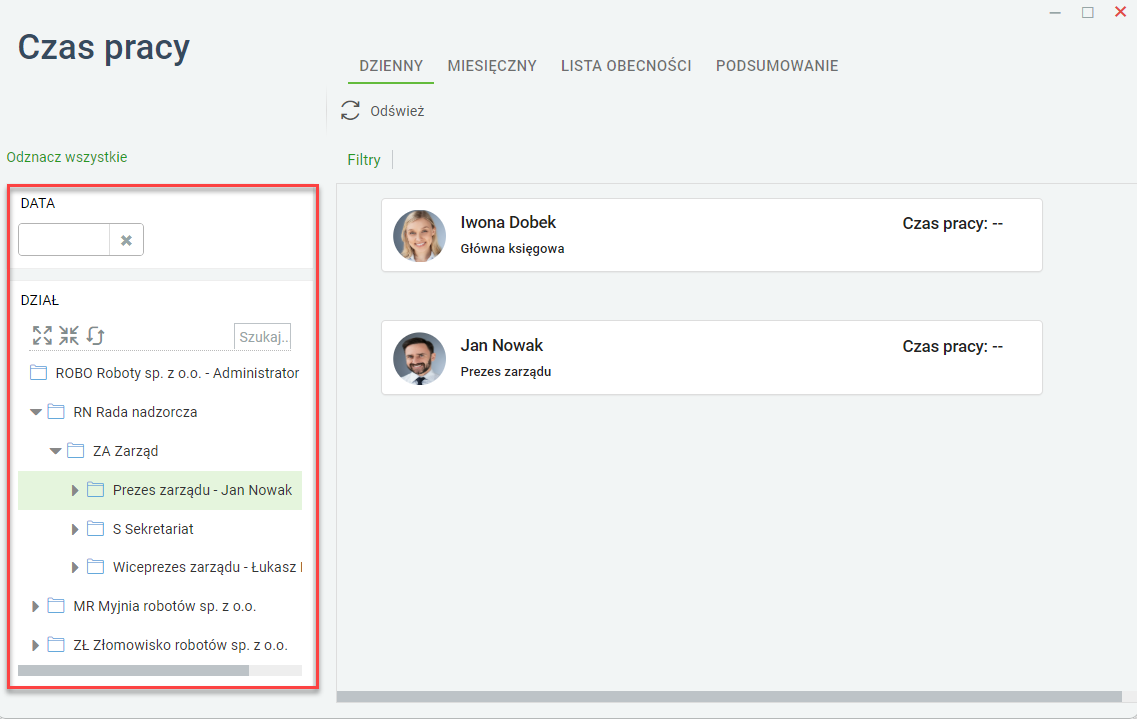Viewport: 1137px width, 719px height.
Task: Click the ZŁ Złomowisko robotów folder icon
Action: tap(56, 644)
